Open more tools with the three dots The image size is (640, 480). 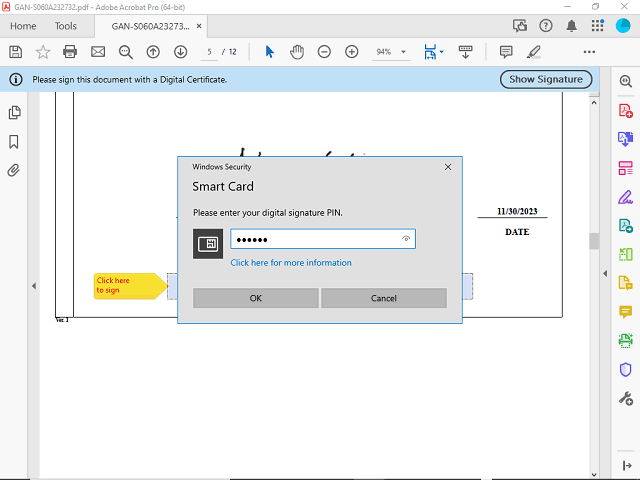tap(589, 52)
